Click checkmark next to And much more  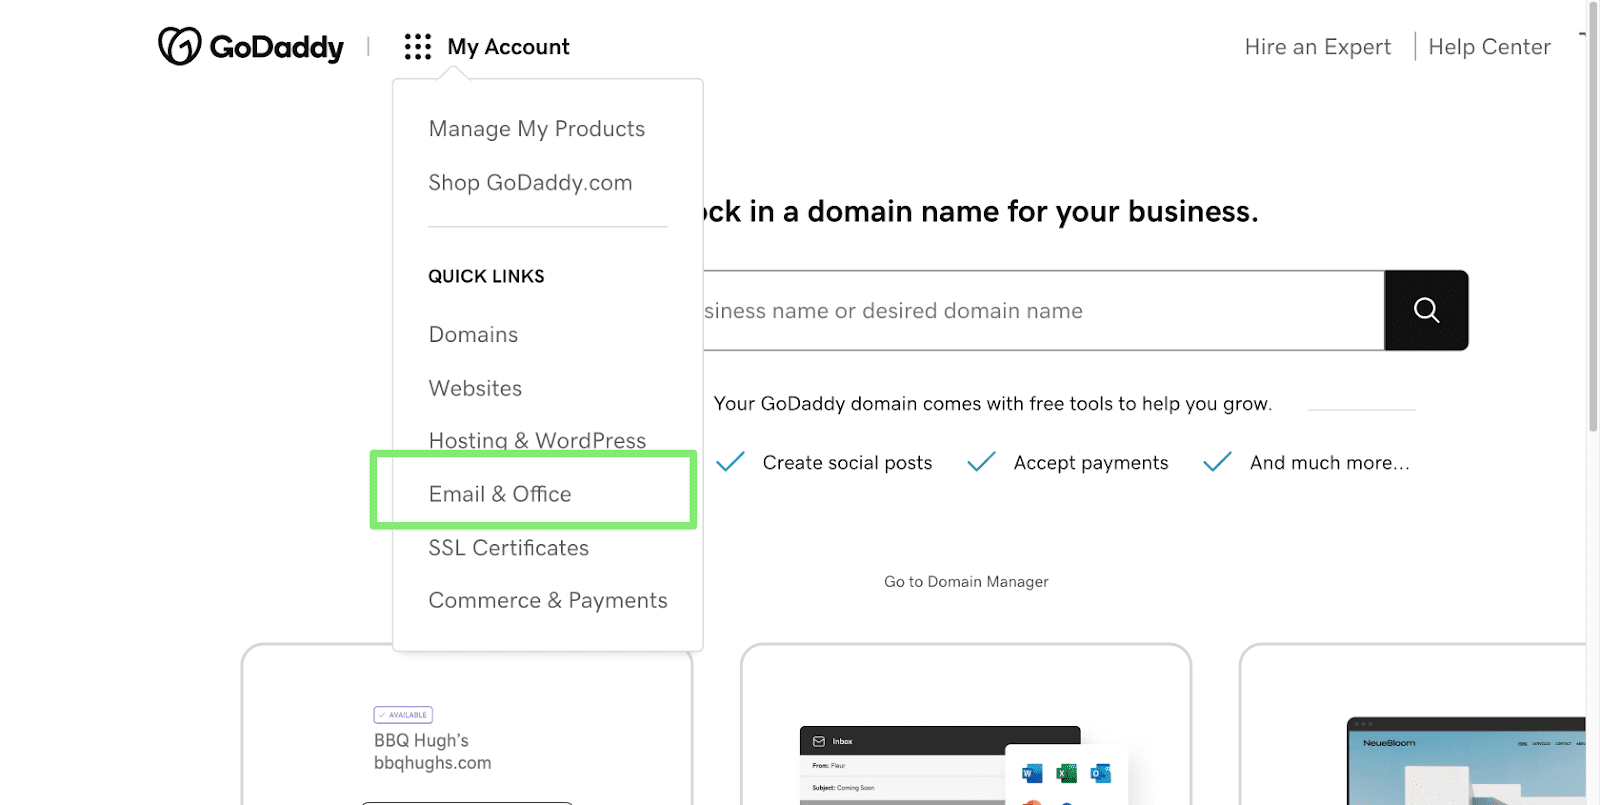pos(1217,462)
